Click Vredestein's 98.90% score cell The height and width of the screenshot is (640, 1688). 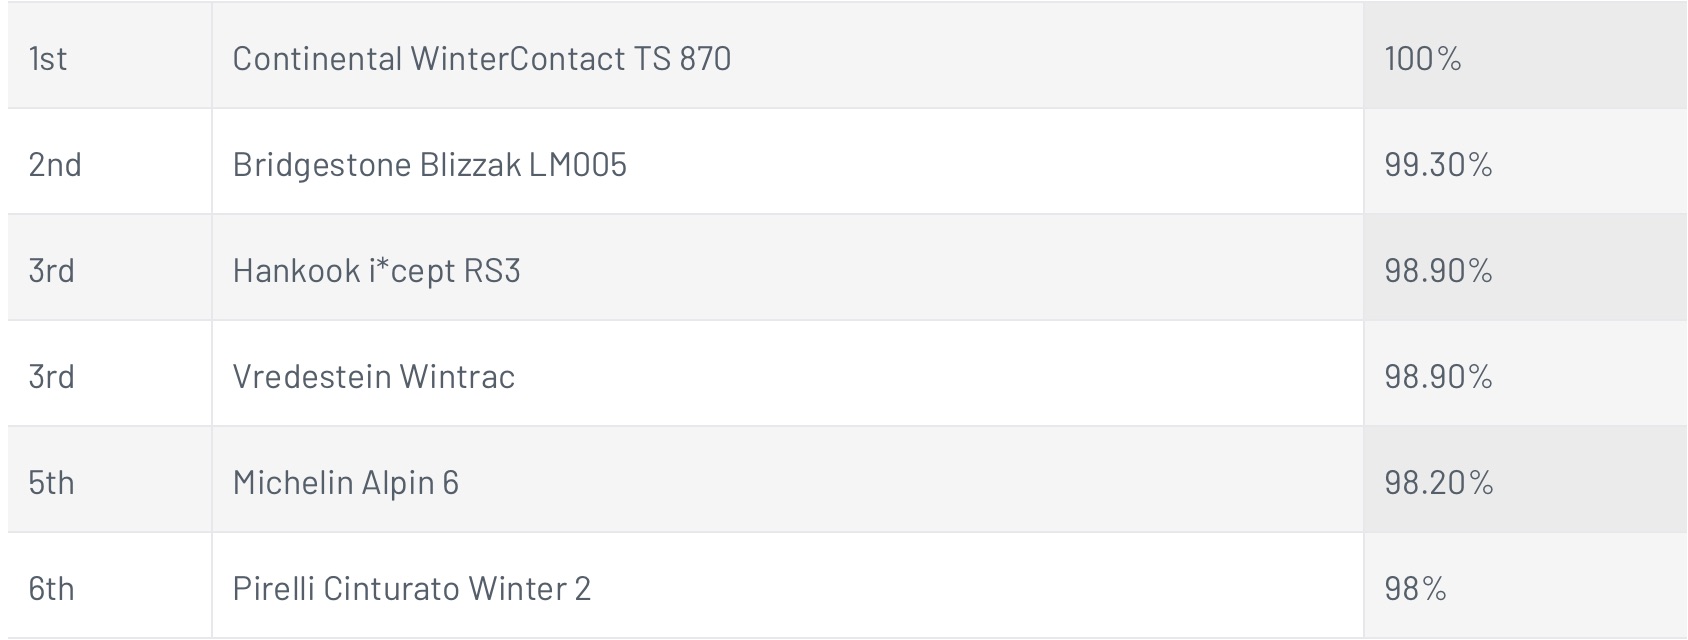click(x=1525, y=374)
